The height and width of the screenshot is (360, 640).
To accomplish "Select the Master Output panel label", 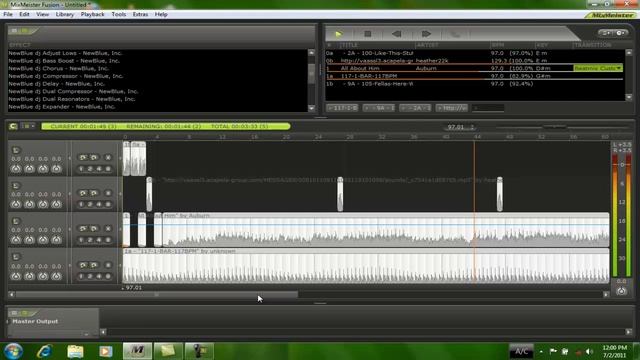I will [x=35, y=321].
